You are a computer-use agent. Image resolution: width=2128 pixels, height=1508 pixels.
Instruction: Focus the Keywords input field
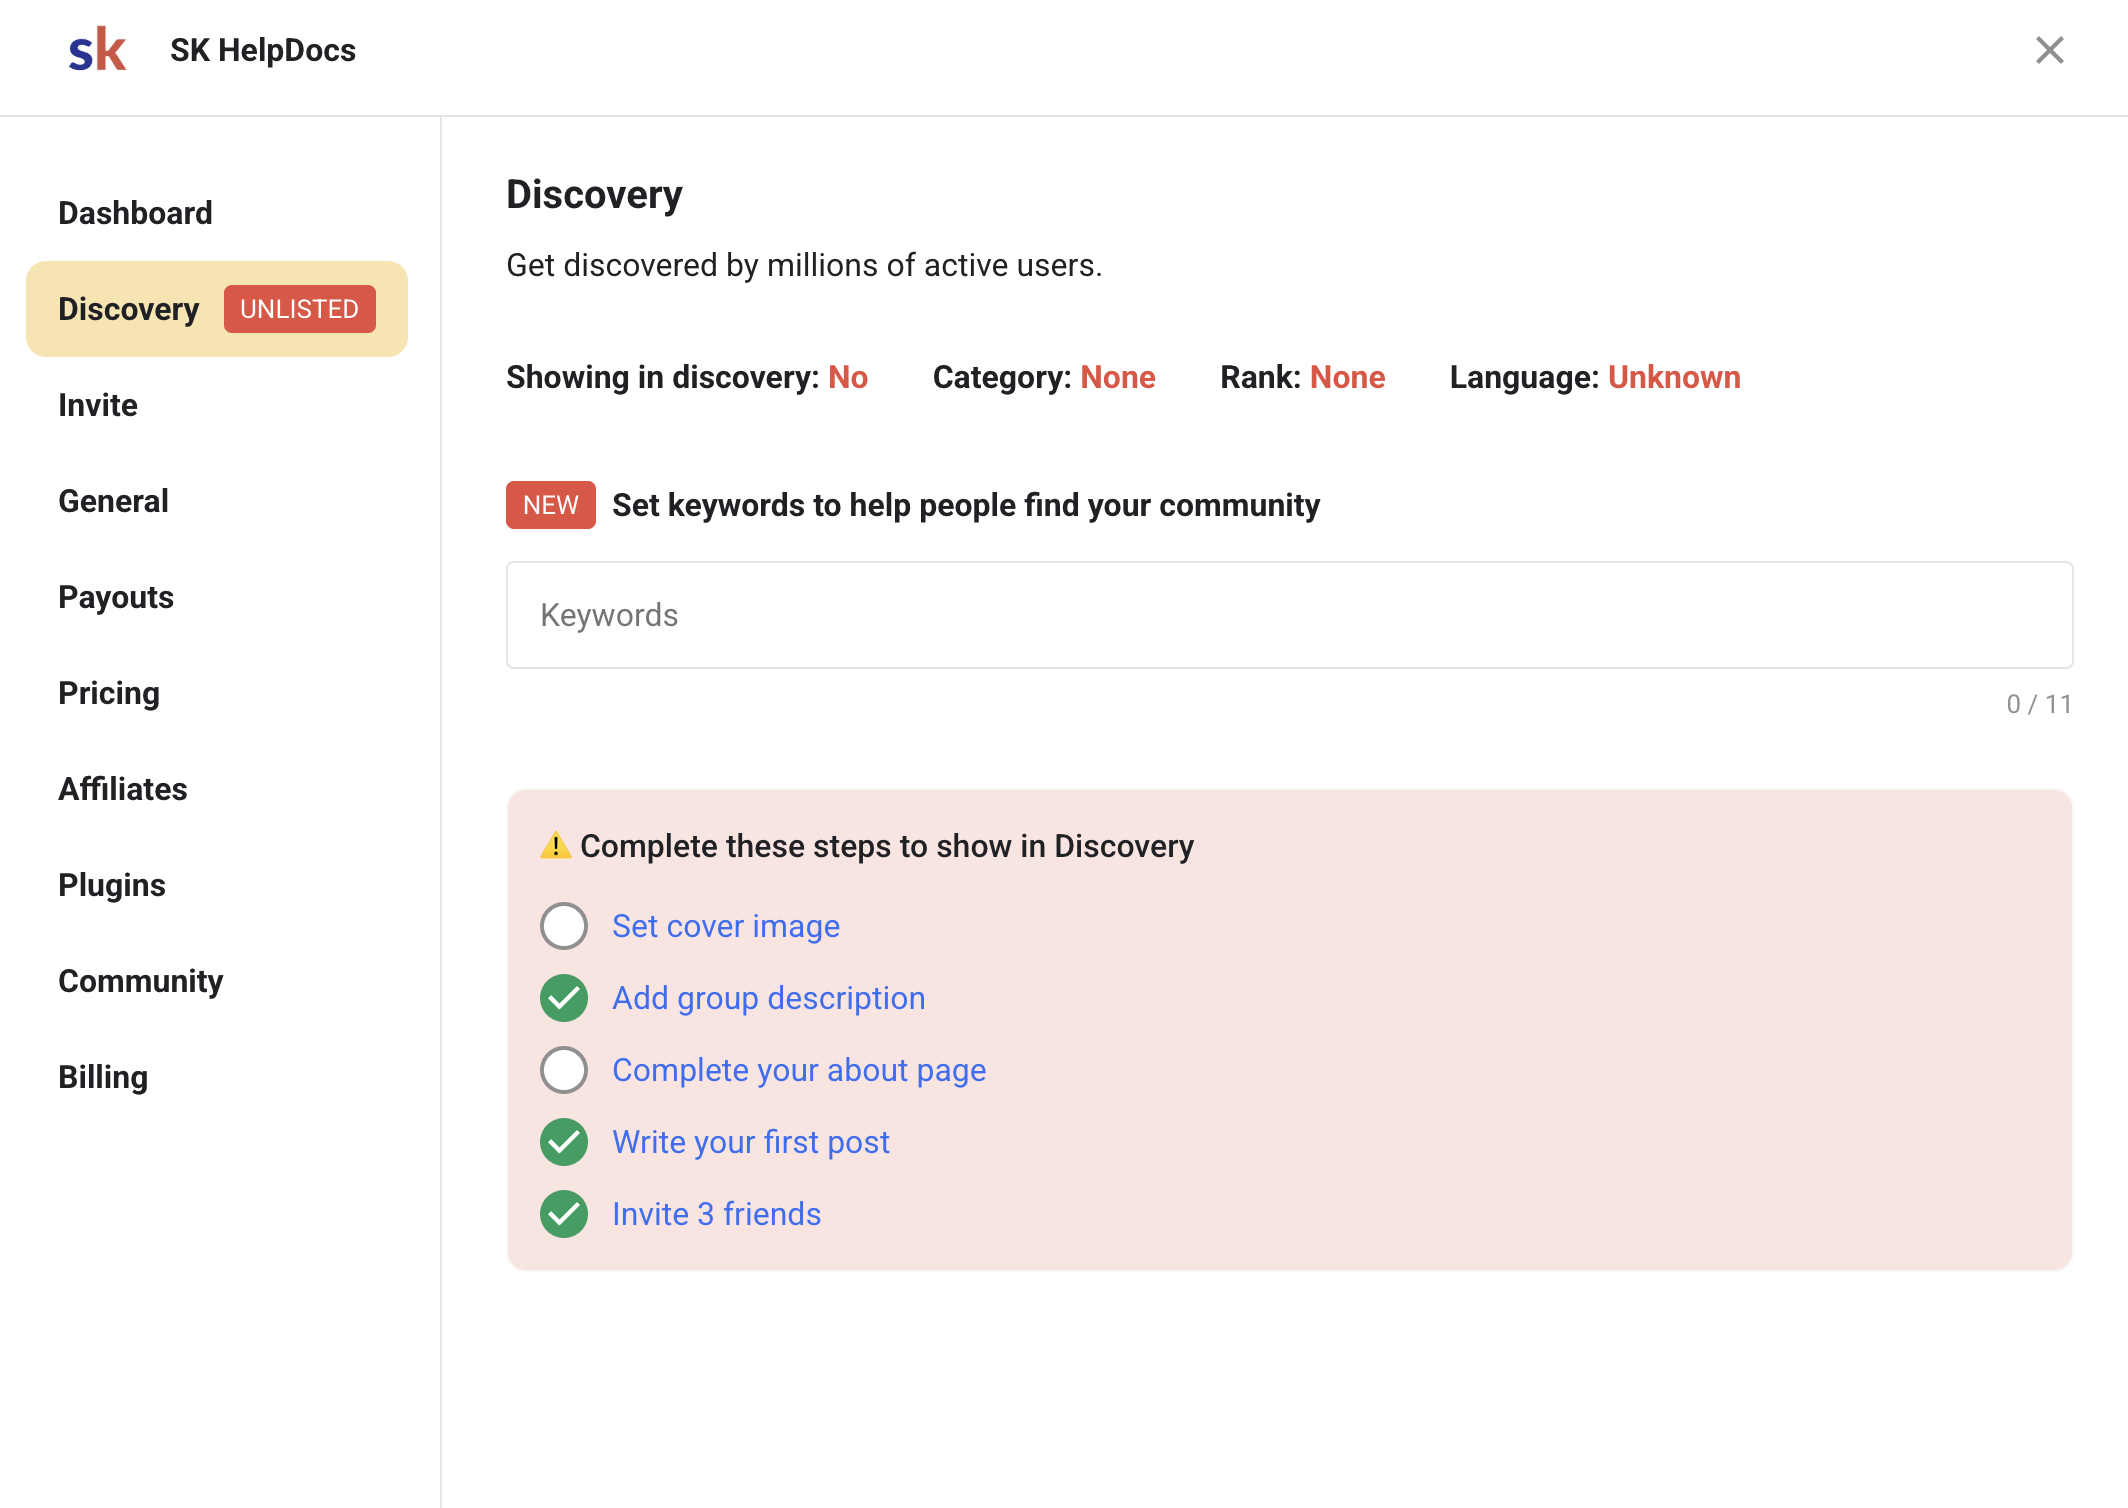click(x=1289, y=615)
